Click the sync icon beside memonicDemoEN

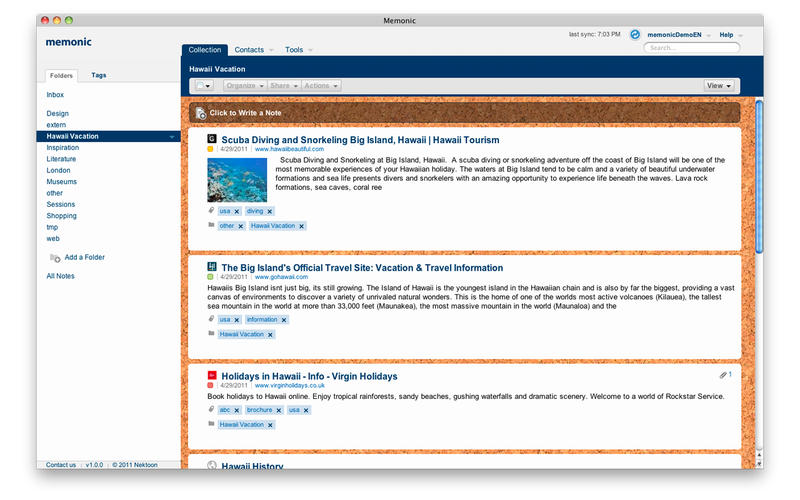click(x=634, y=34)
